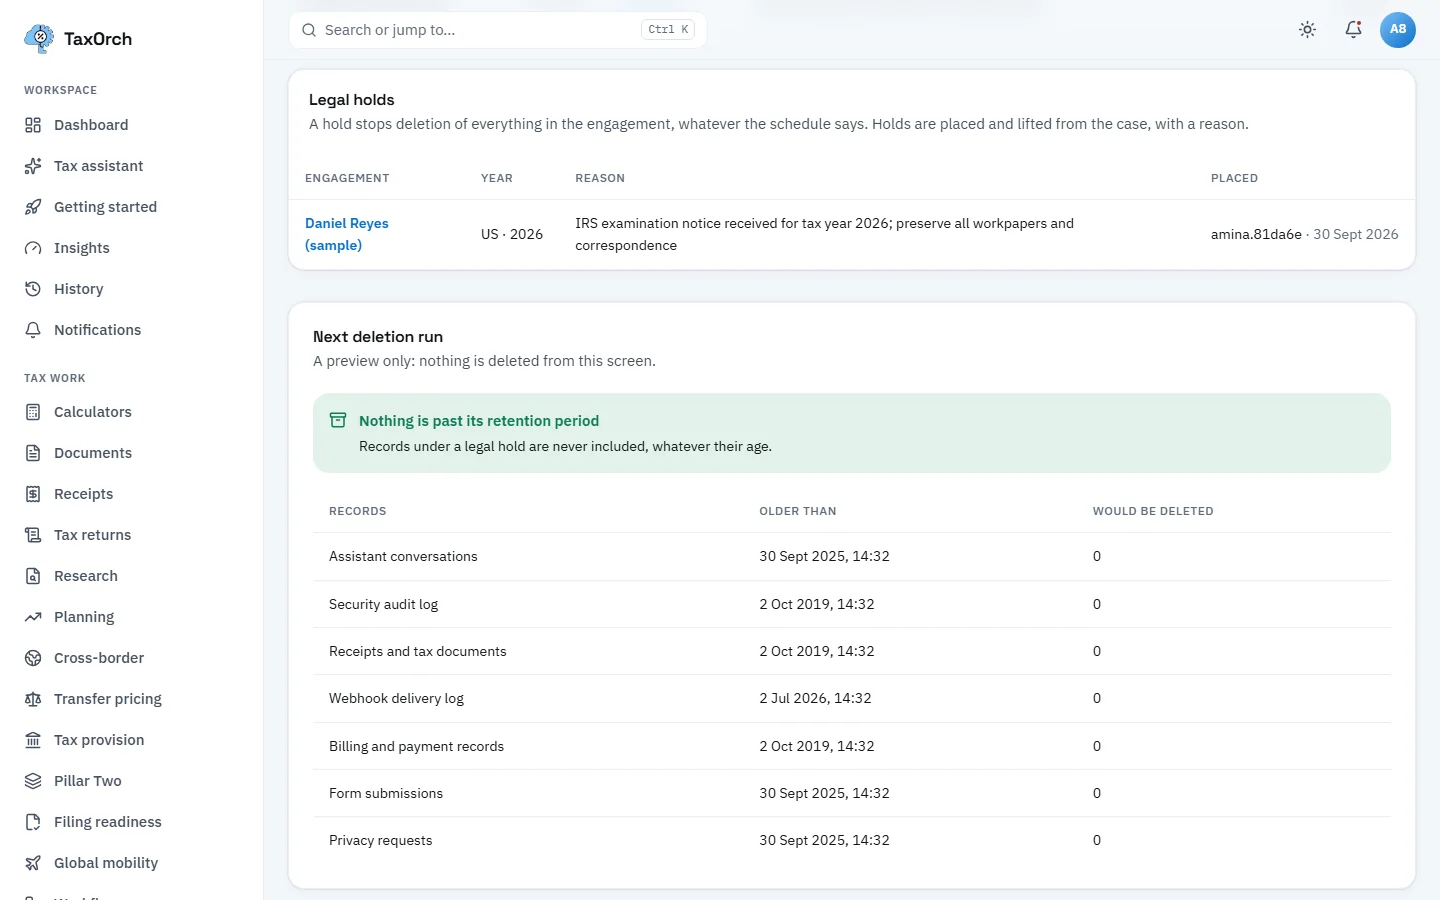Image resolution: width=1440 pixels, height=900 pixels.
Task: Click the Global mobility plane icon
Action: [x=33, y=863]
